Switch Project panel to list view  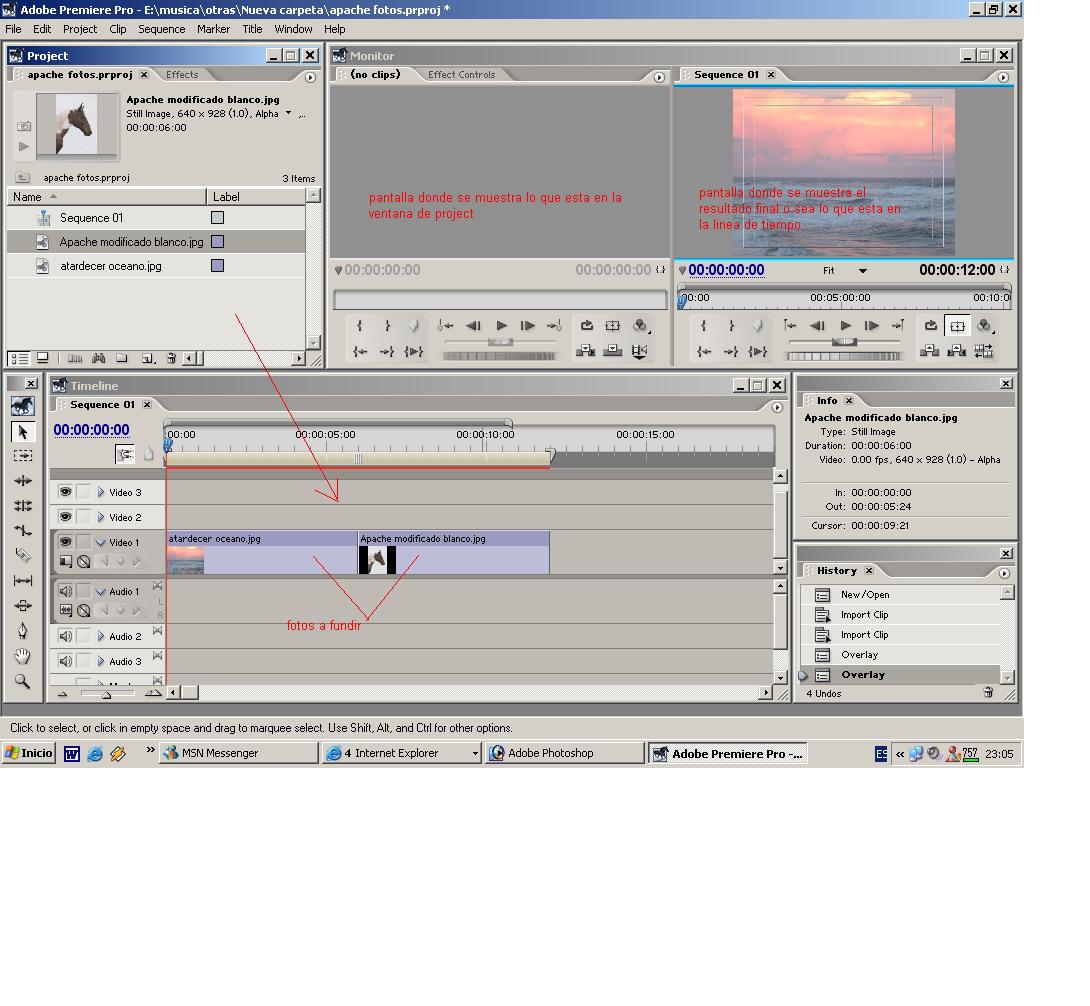19,358
